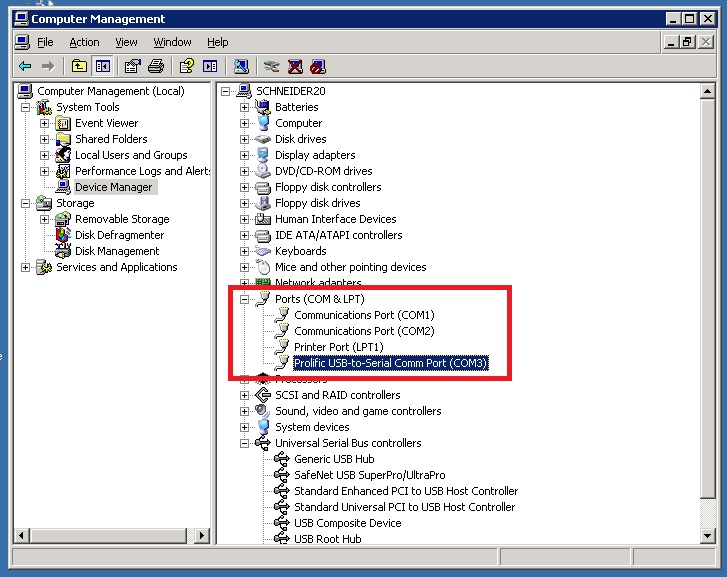Open the View menu
This screenshot has height=577, width=727.
point(126,42)
